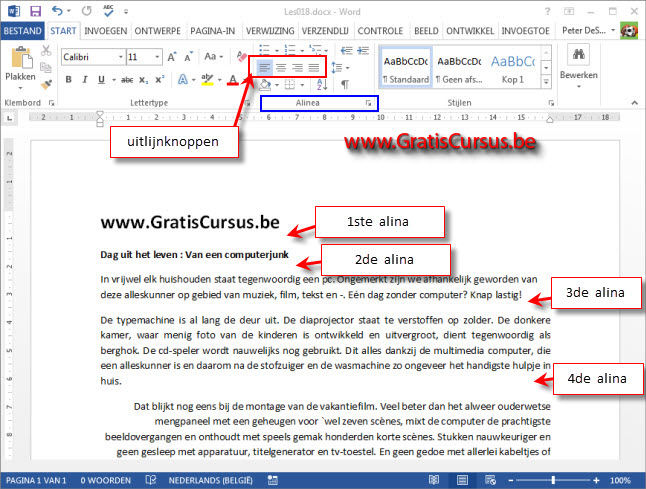
Task: Click the borders icon
Action: 290,85
